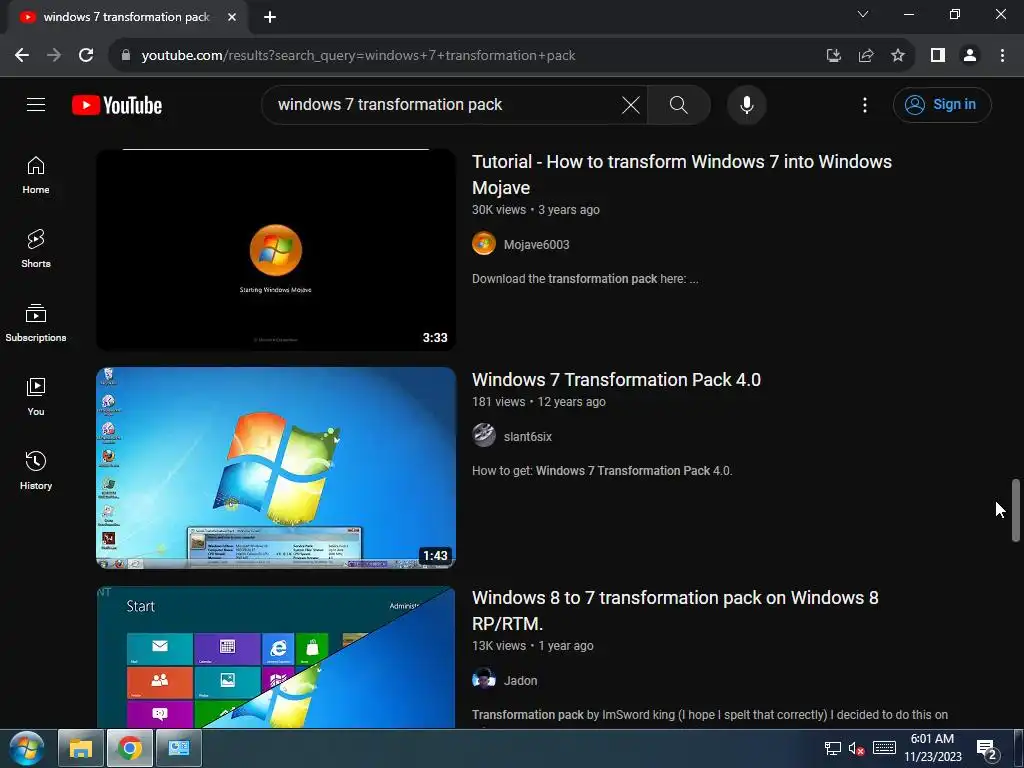Open Subscriptions in the sidebar

click(36, 323)
